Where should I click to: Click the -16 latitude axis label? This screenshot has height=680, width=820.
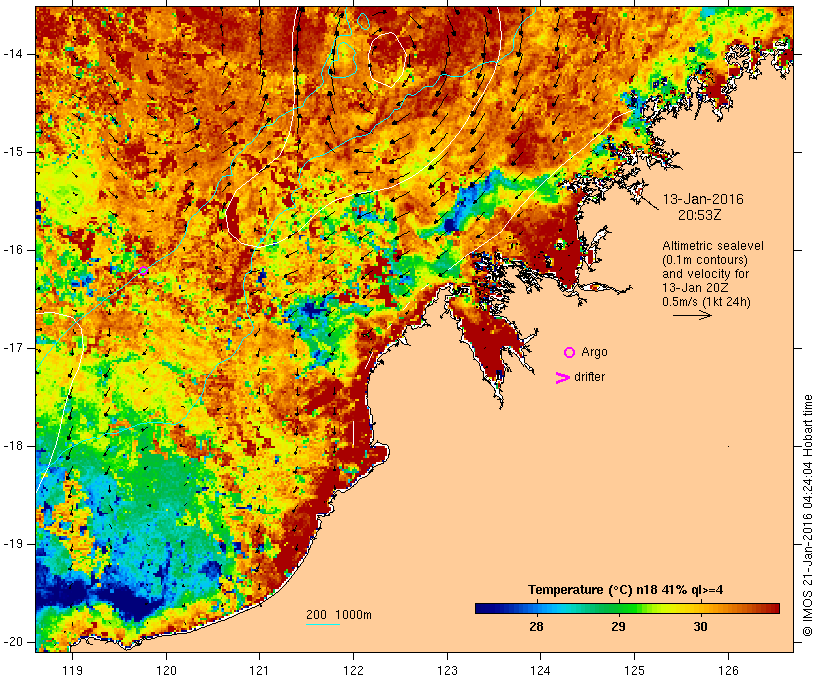point(12,250)
